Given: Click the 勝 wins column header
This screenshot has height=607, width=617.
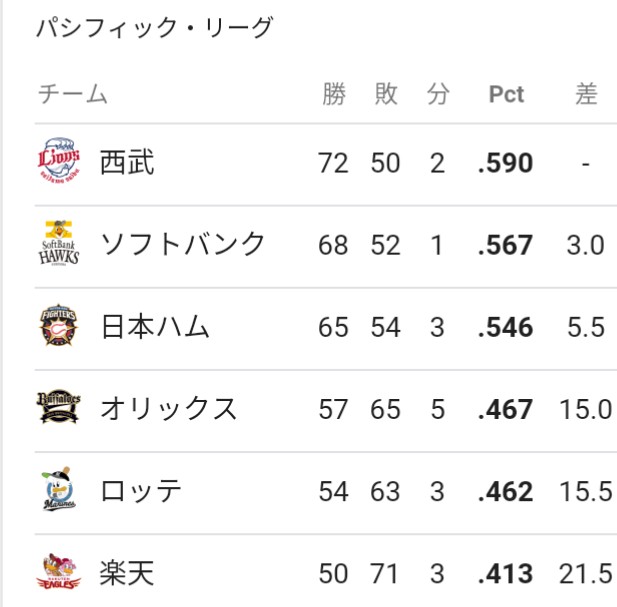Looking at the screenshot, I should pyautogui.click(x=334, y=94).
